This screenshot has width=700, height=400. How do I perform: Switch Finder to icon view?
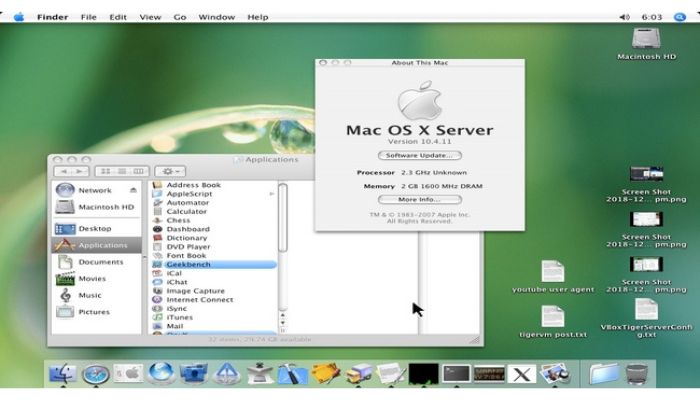click(105, 171)
